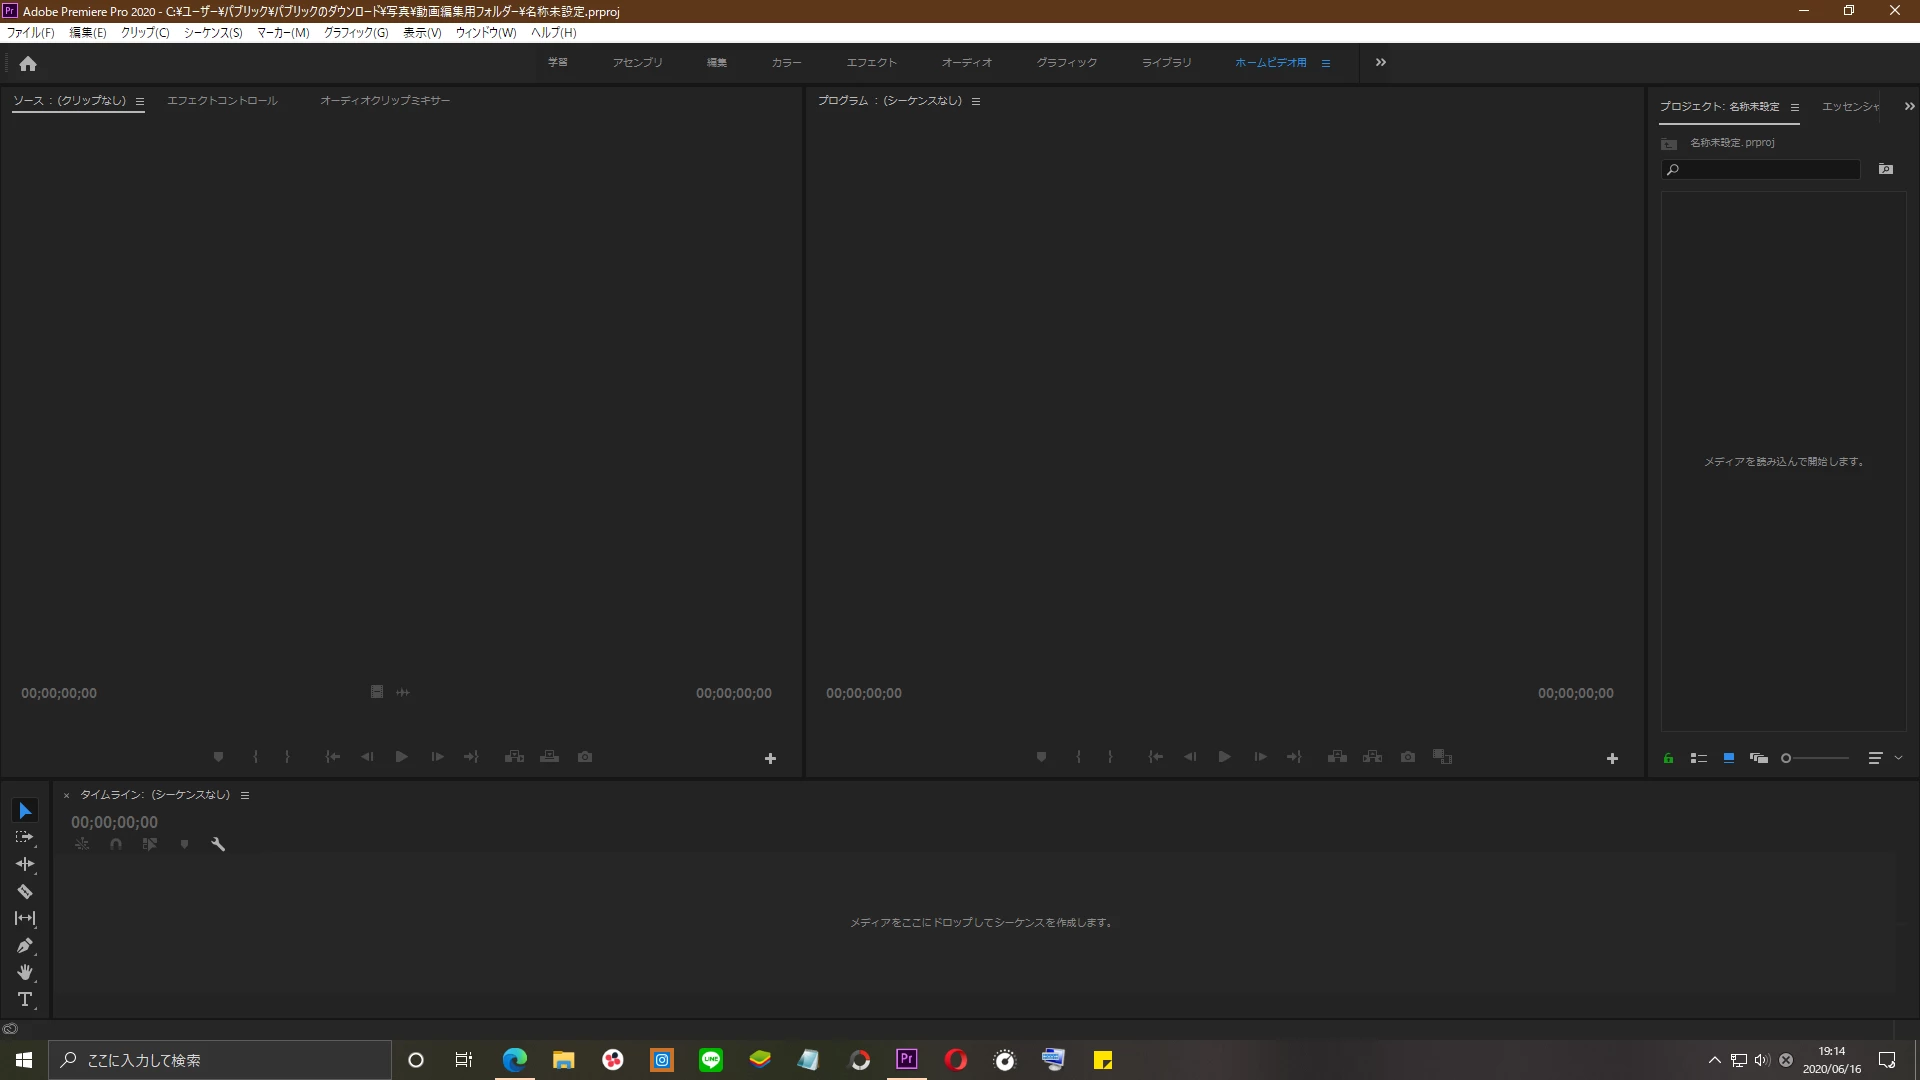Screen dimensions: 1920x1080
Task: Click Extract button in Program monitor
Action: [1372, 757]
